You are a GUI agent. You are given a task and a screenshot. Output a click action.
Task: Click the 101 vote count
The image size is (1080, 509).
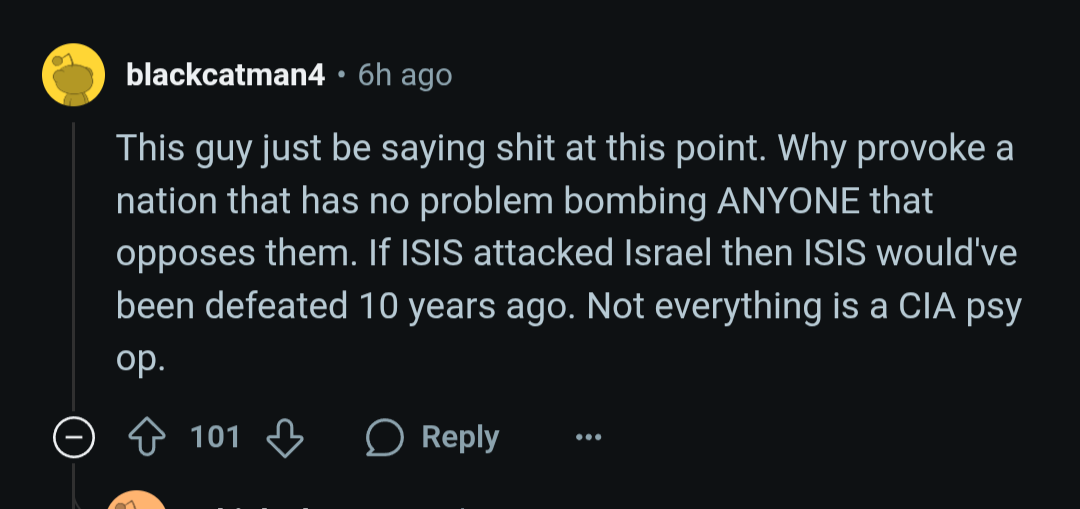point(215,437)
